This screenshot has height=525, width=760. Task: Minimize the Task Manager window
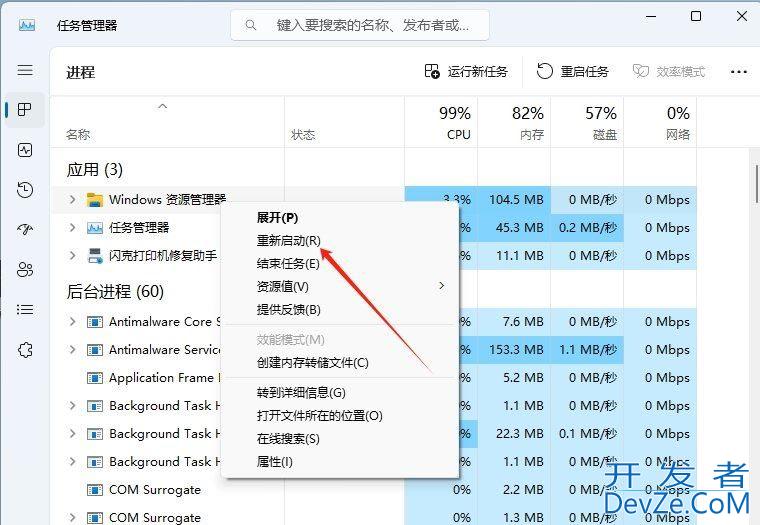(651, 16)
